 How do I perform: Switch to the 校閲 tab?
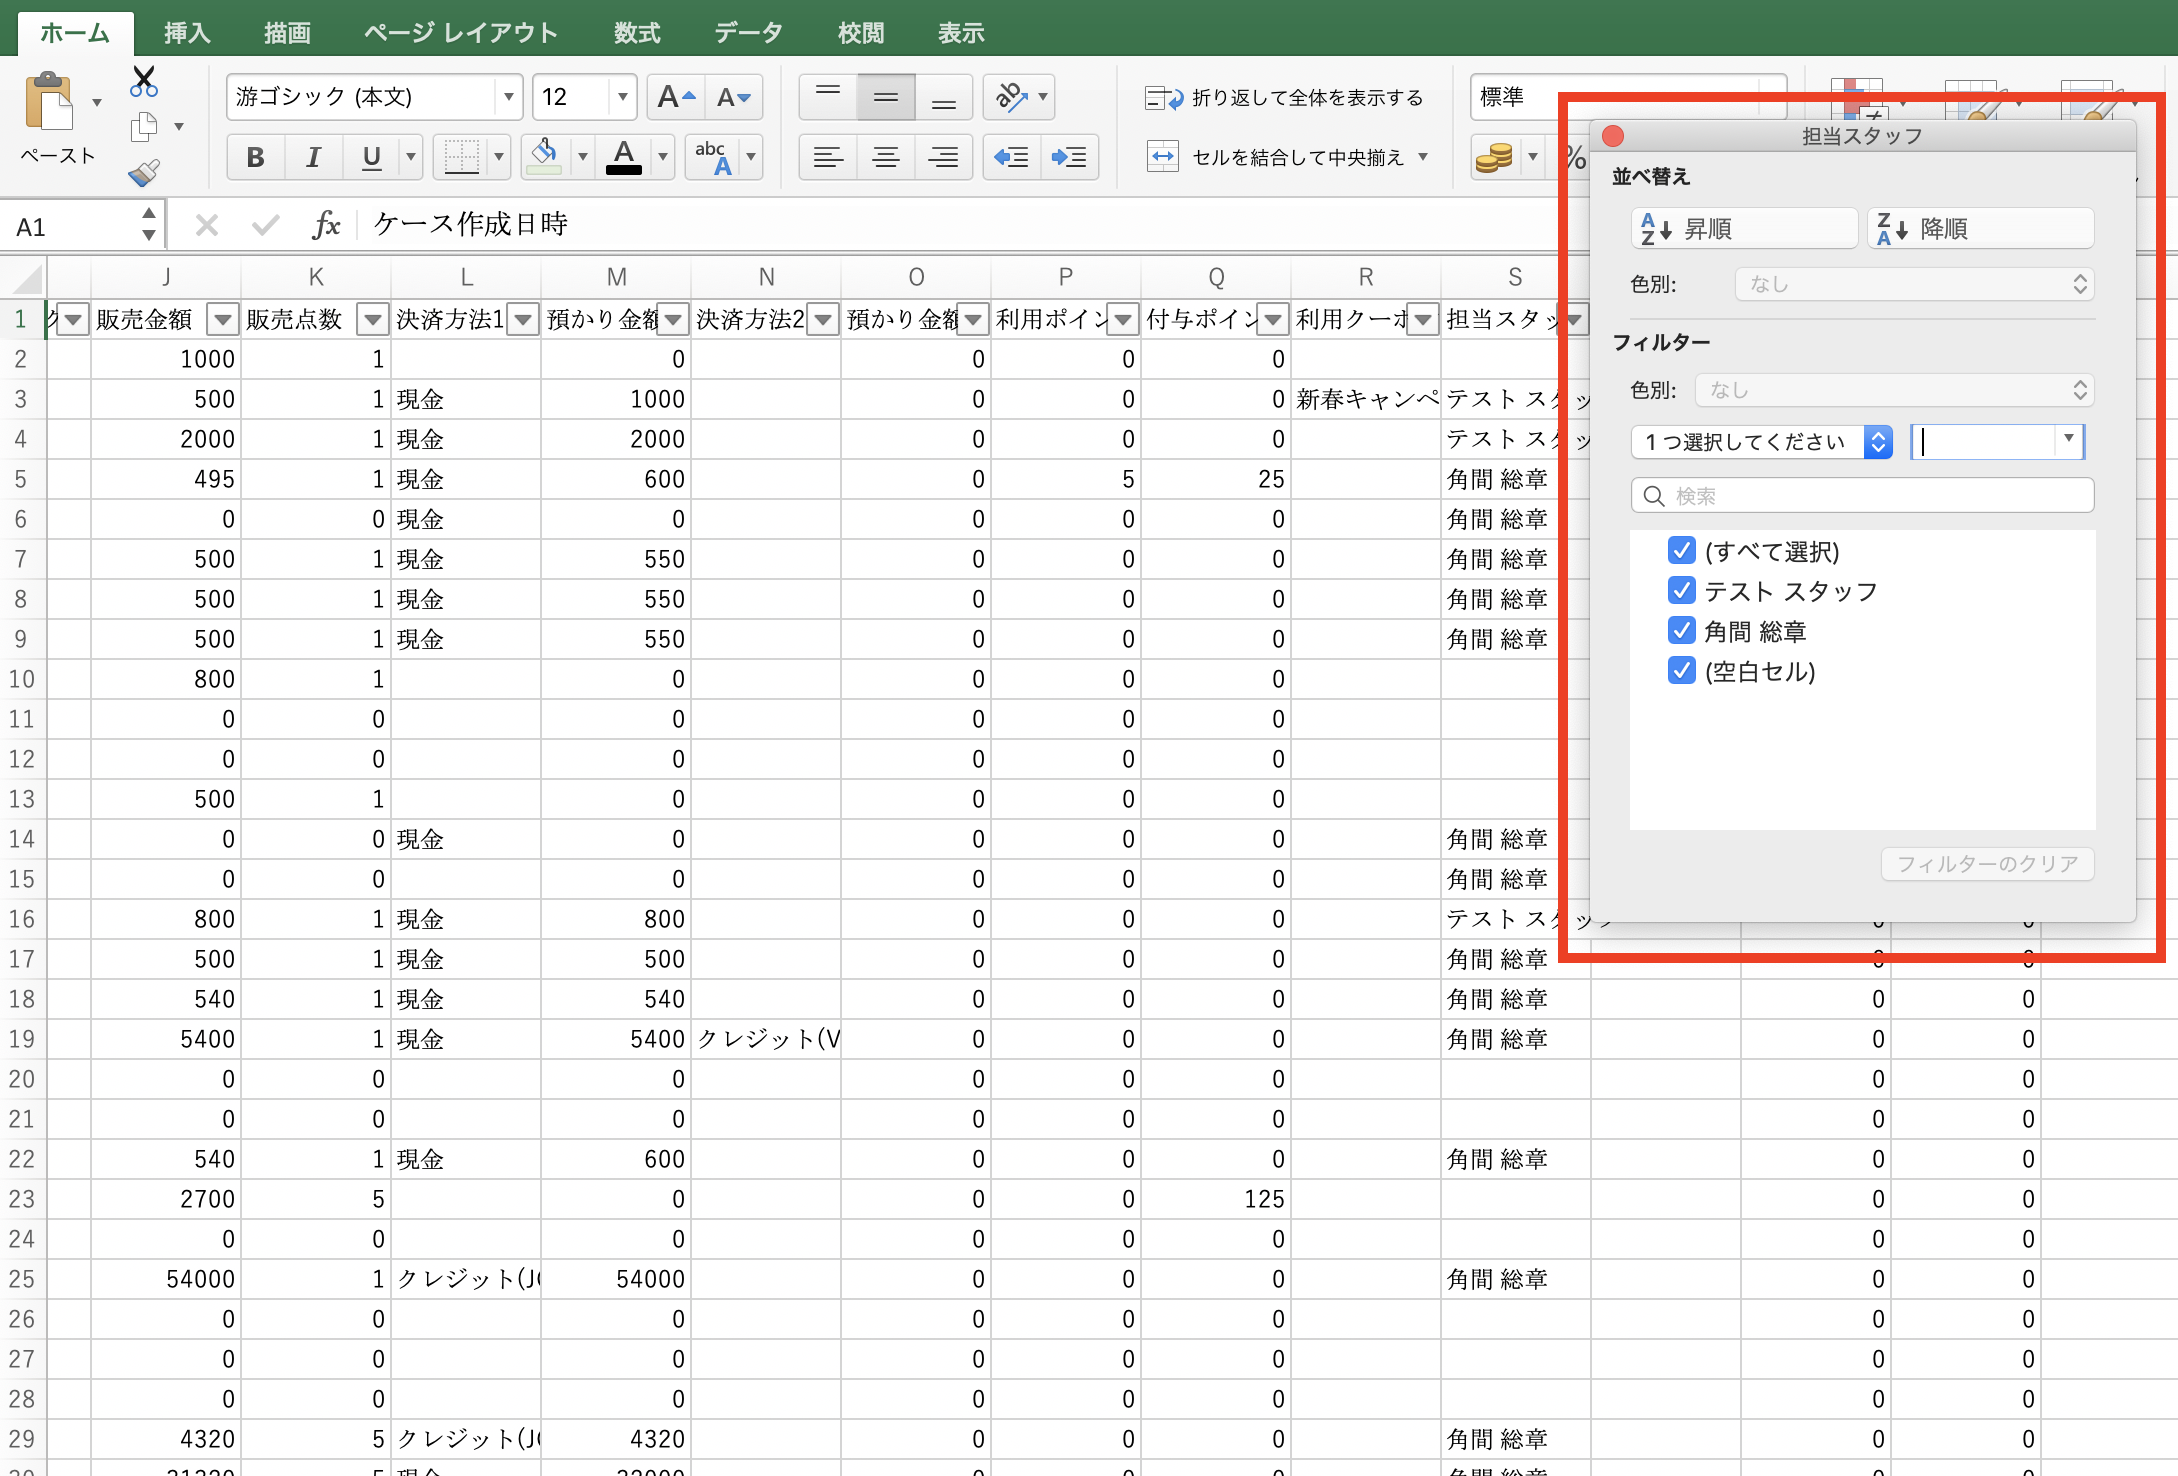click(x=861, y=33)
